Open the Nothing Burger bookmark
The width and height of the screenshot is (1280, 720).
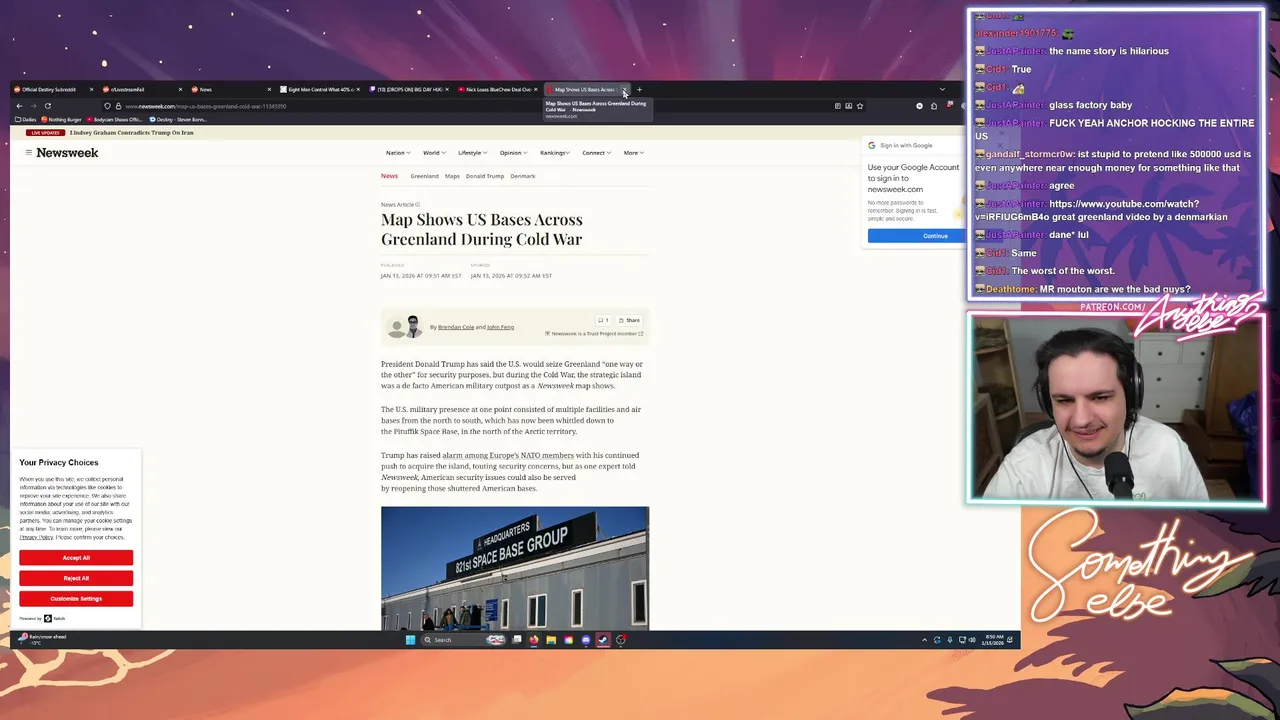[x=62, y=119]
